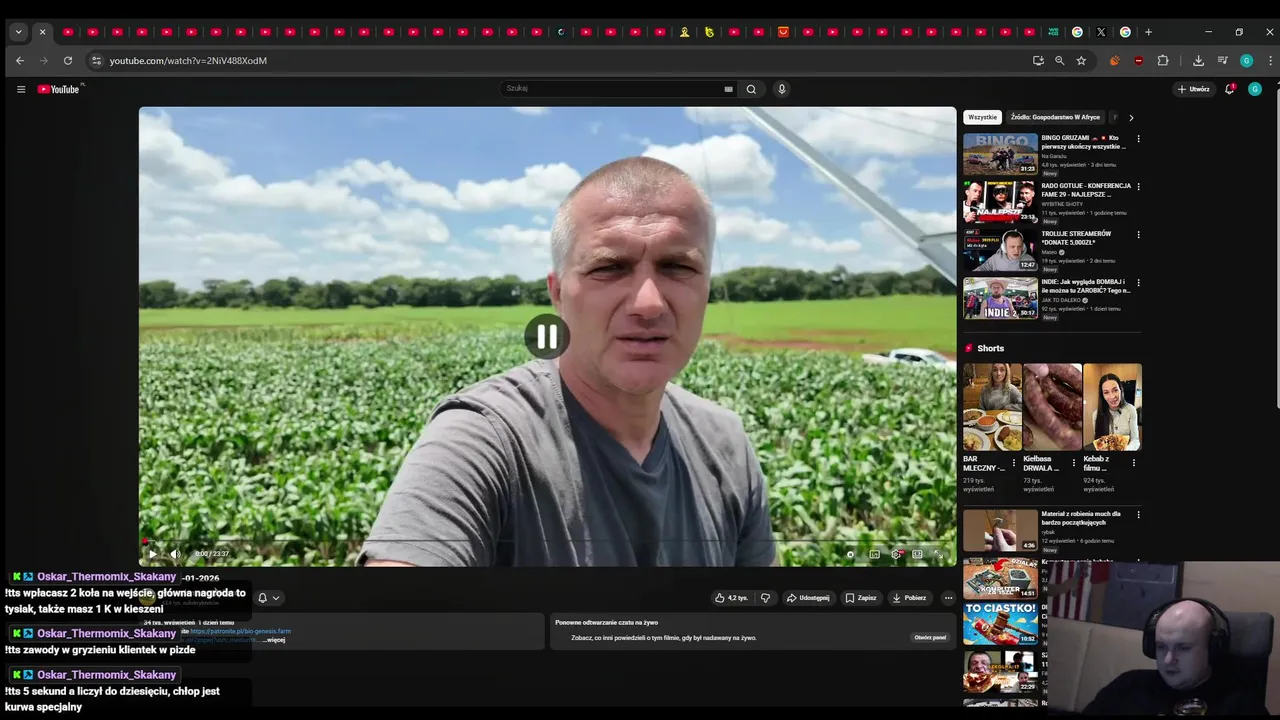Open the Chrome three-dot menu
This screenshot has height=720, width=1280.
(x=1270, y=61)
